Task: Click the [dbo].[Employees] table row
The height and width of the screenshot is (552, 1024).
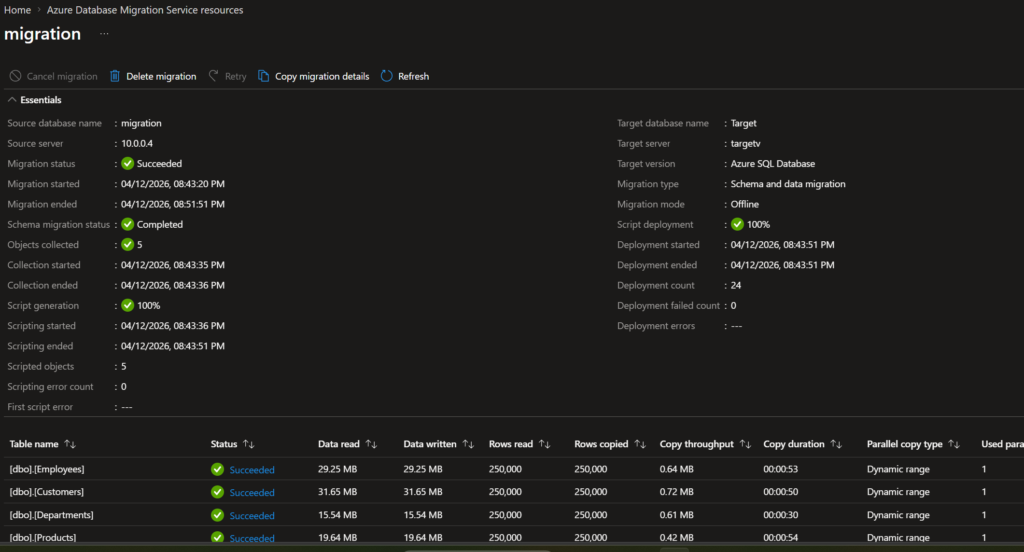Action: (x=47, y=469)
